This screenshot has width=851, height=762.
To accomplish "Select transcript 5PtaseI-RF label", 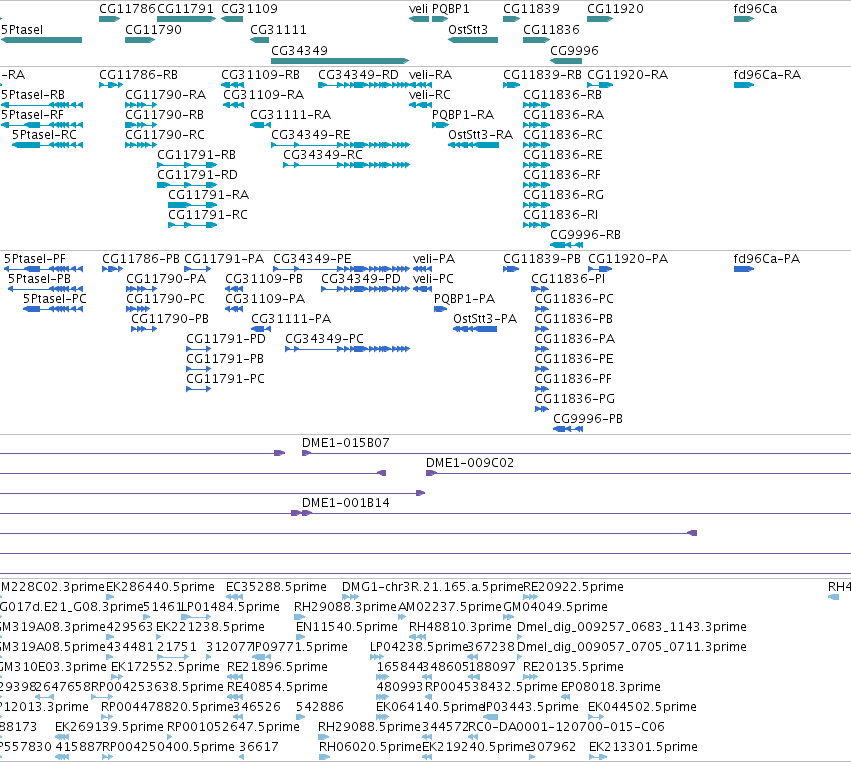I will (x=33, y=115).
